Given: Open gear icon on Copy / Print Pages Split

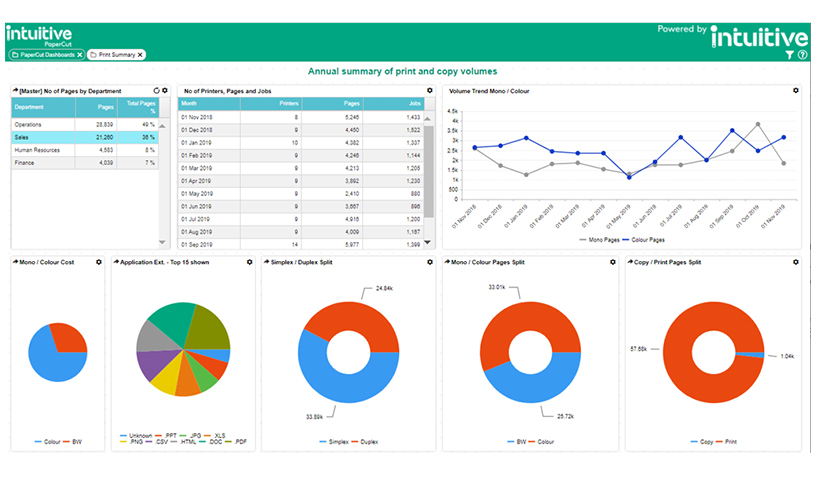Looking at the screenshot, I should (x=796, y=262).
